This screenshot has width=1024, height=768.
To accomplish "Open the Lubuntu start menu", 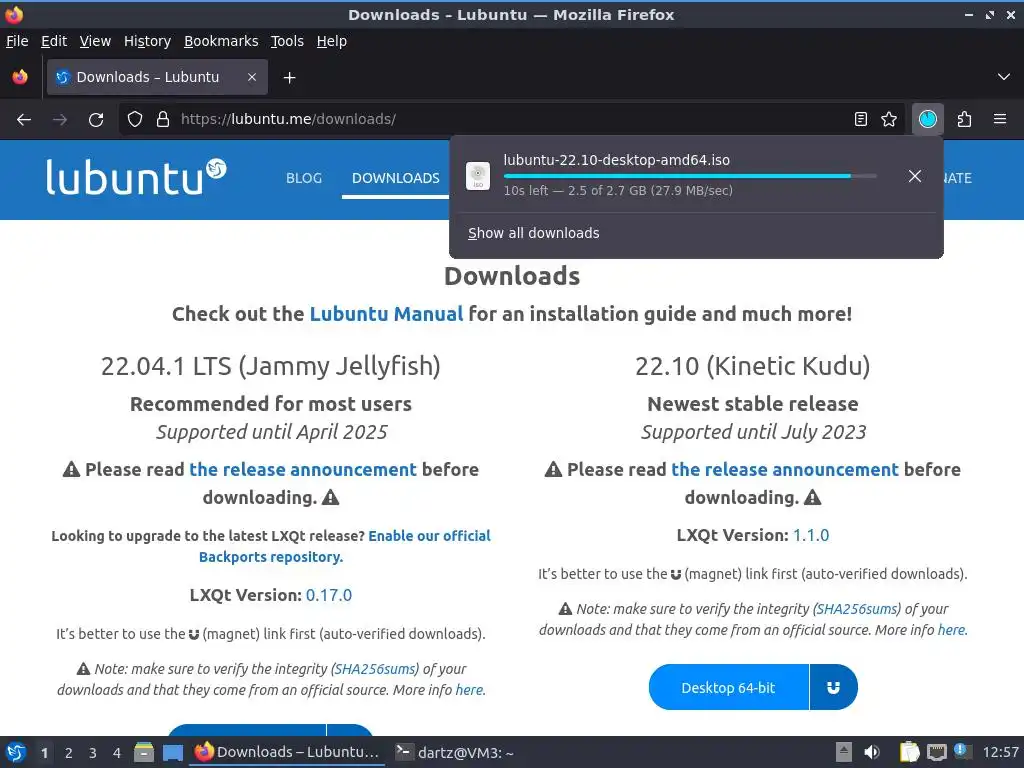I will coord(16,752).
